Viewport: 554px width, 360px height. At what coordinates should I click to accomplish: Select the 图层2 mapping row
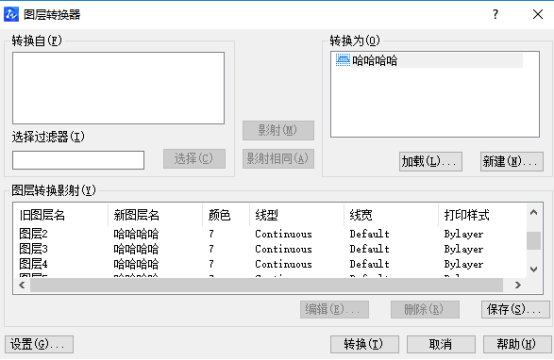tap(269, 234)
